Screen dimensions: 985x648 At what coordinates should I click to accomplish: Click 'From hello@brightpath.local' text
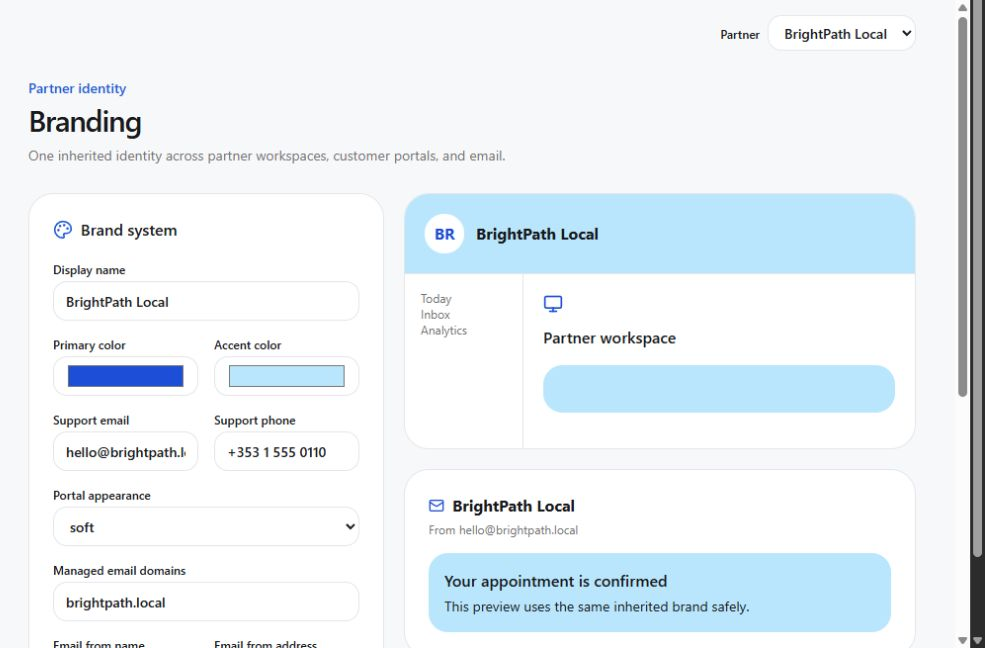(x=503, y=530)
